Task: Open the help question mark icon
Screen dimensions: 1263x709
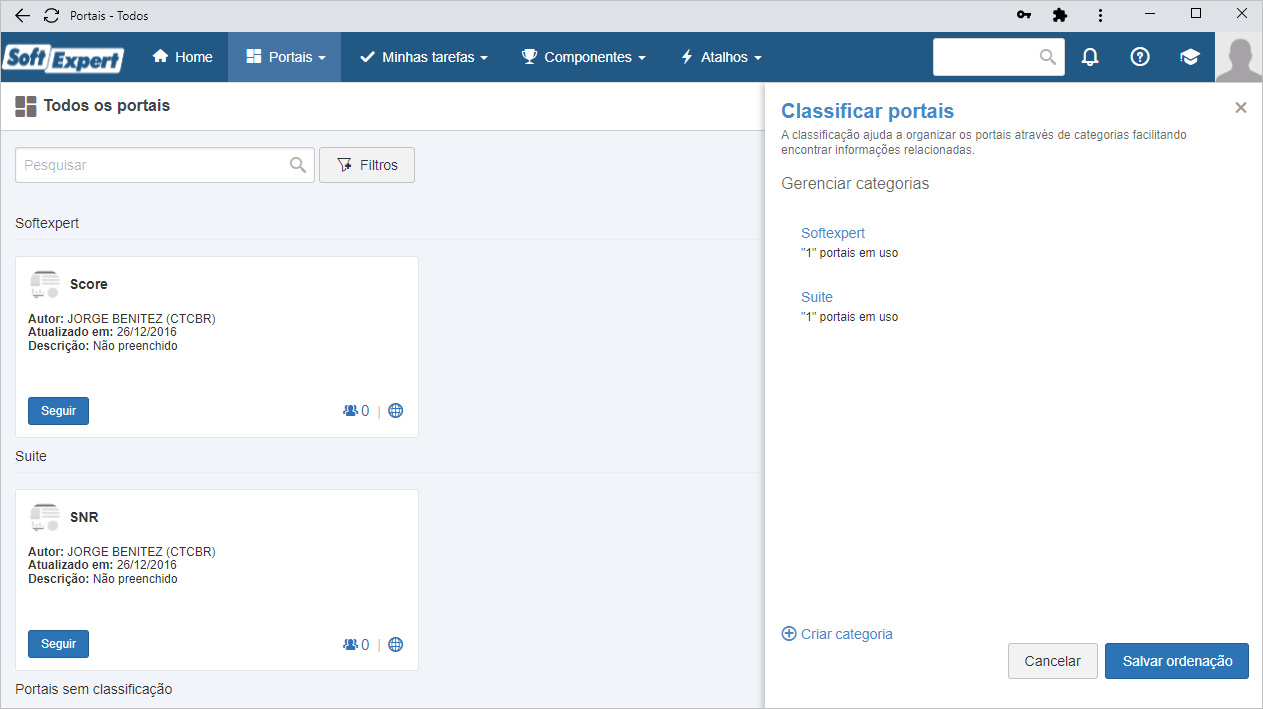Action: [x=1139, y=57]
